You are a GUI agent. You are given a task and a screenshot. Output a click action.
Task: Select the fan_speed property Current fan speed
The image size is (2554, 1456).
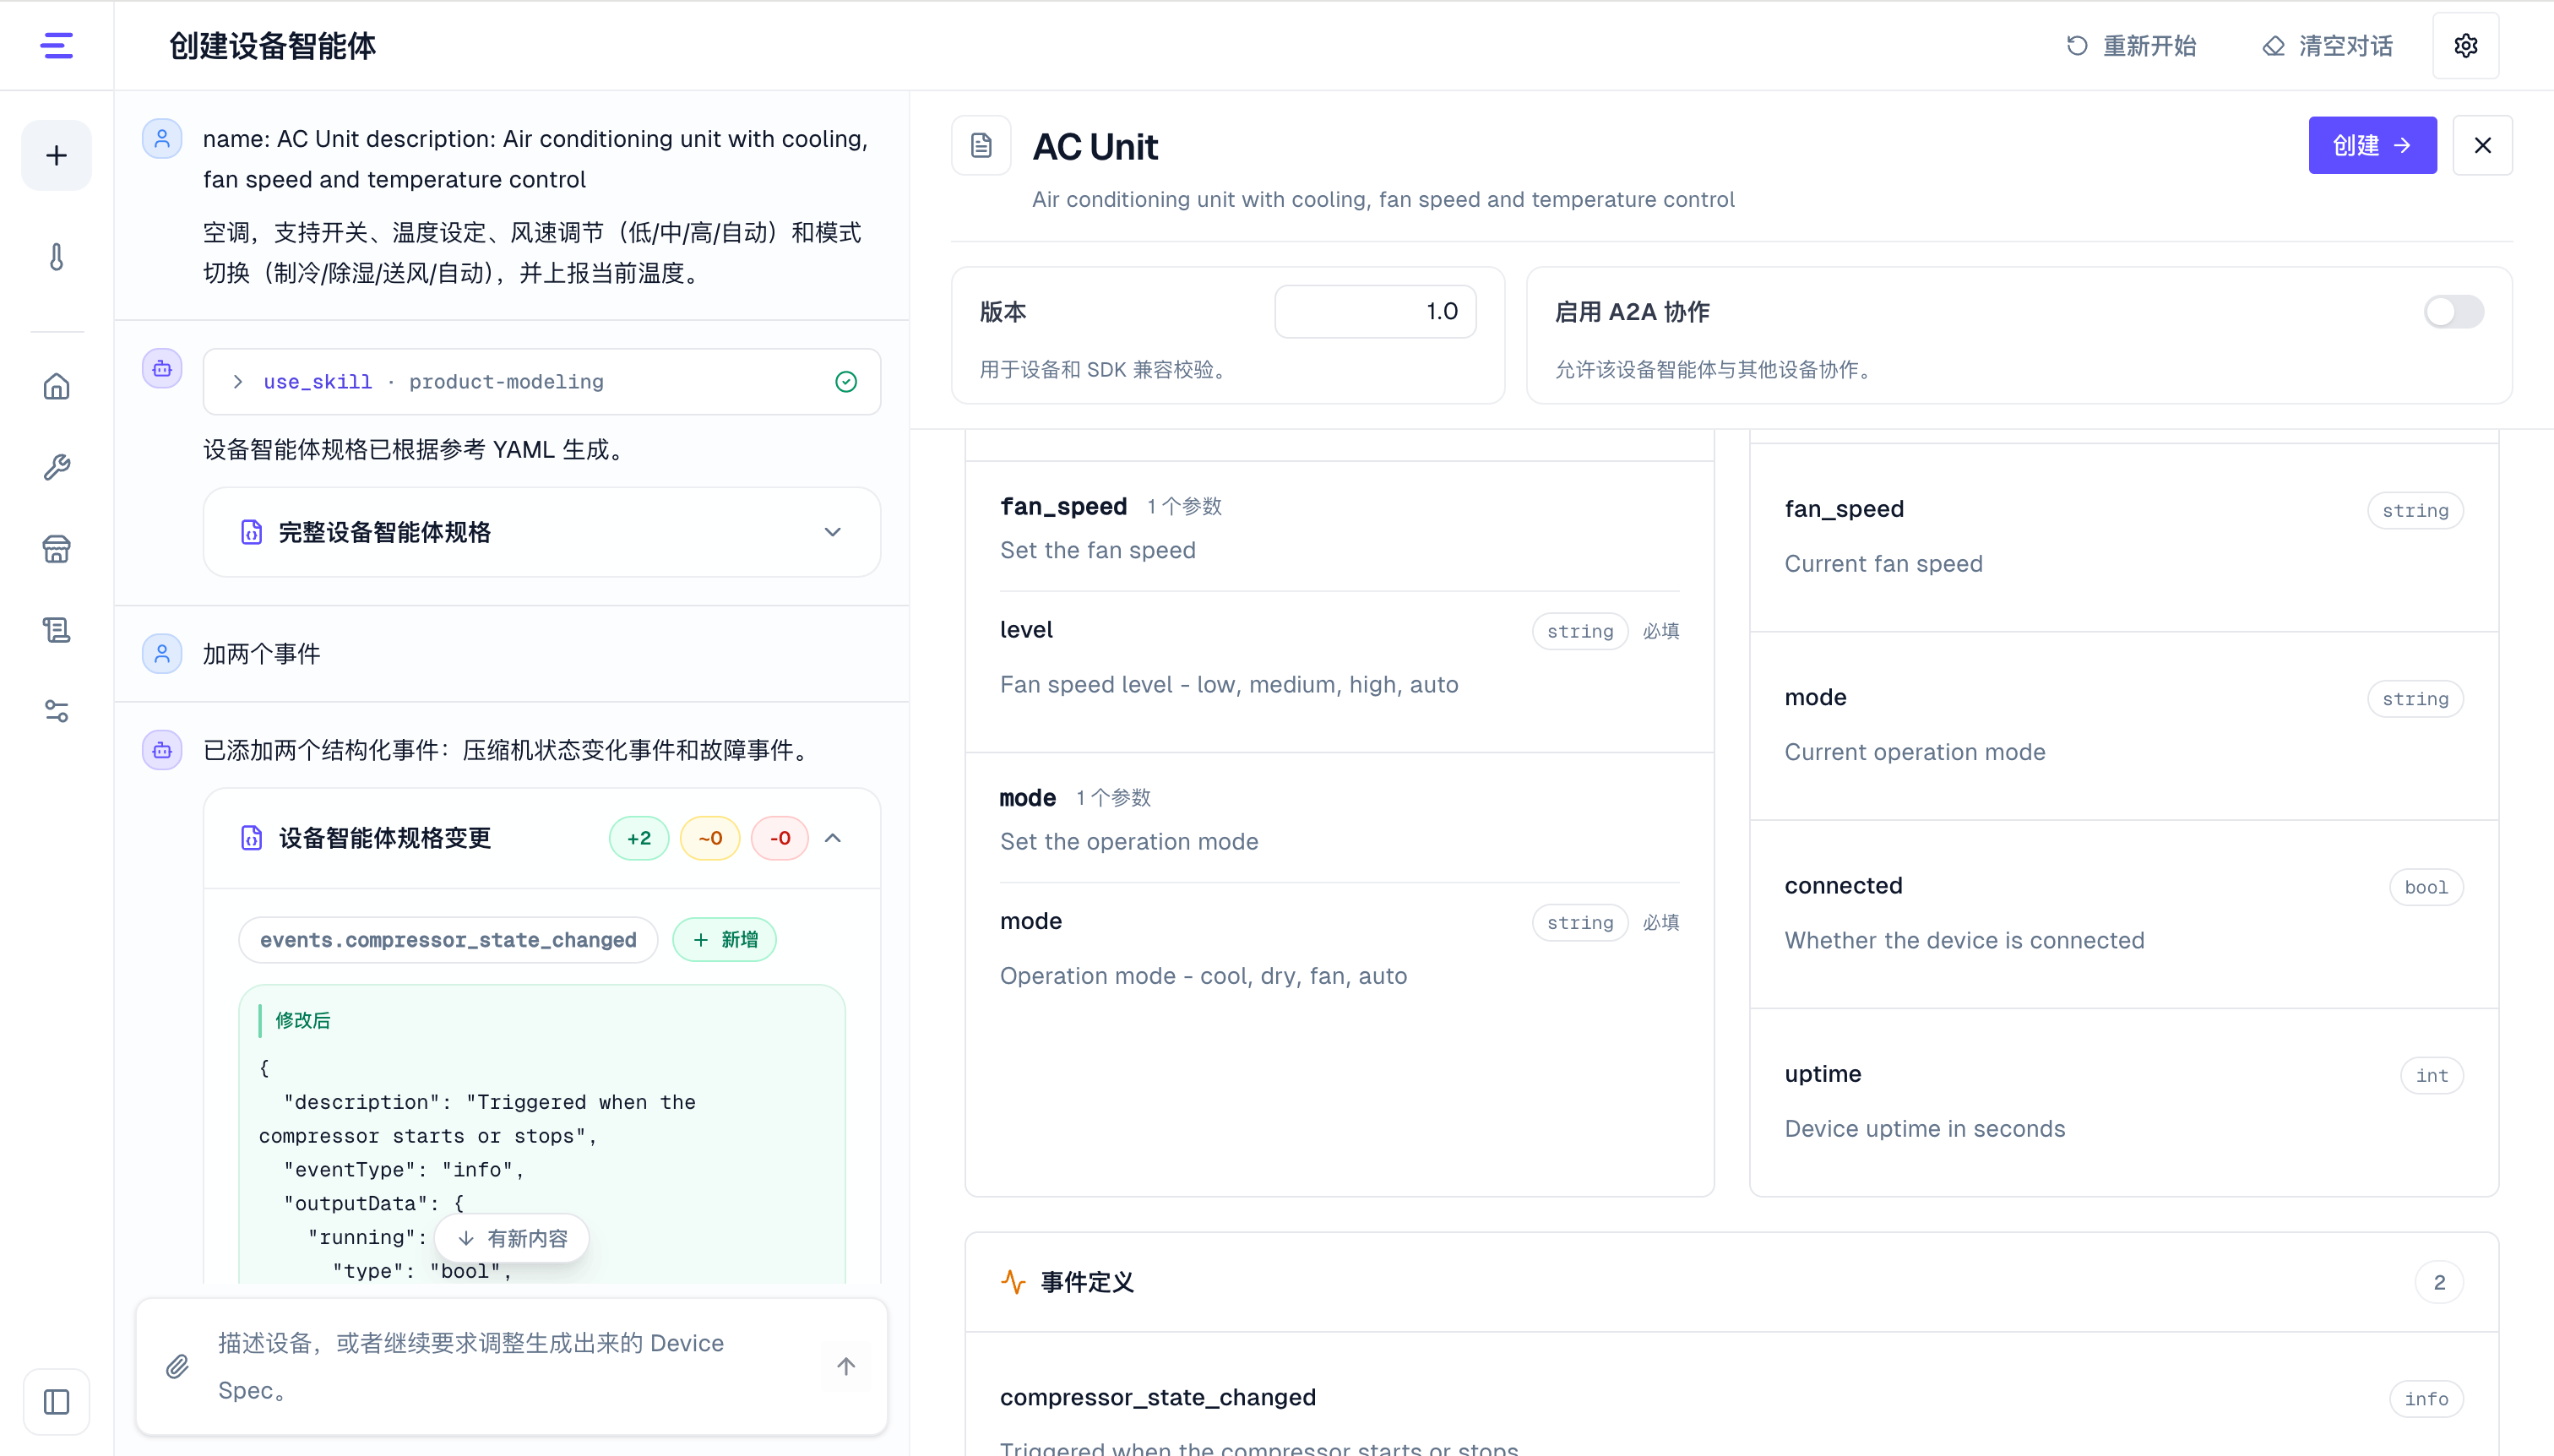[x=2124, y=537]
